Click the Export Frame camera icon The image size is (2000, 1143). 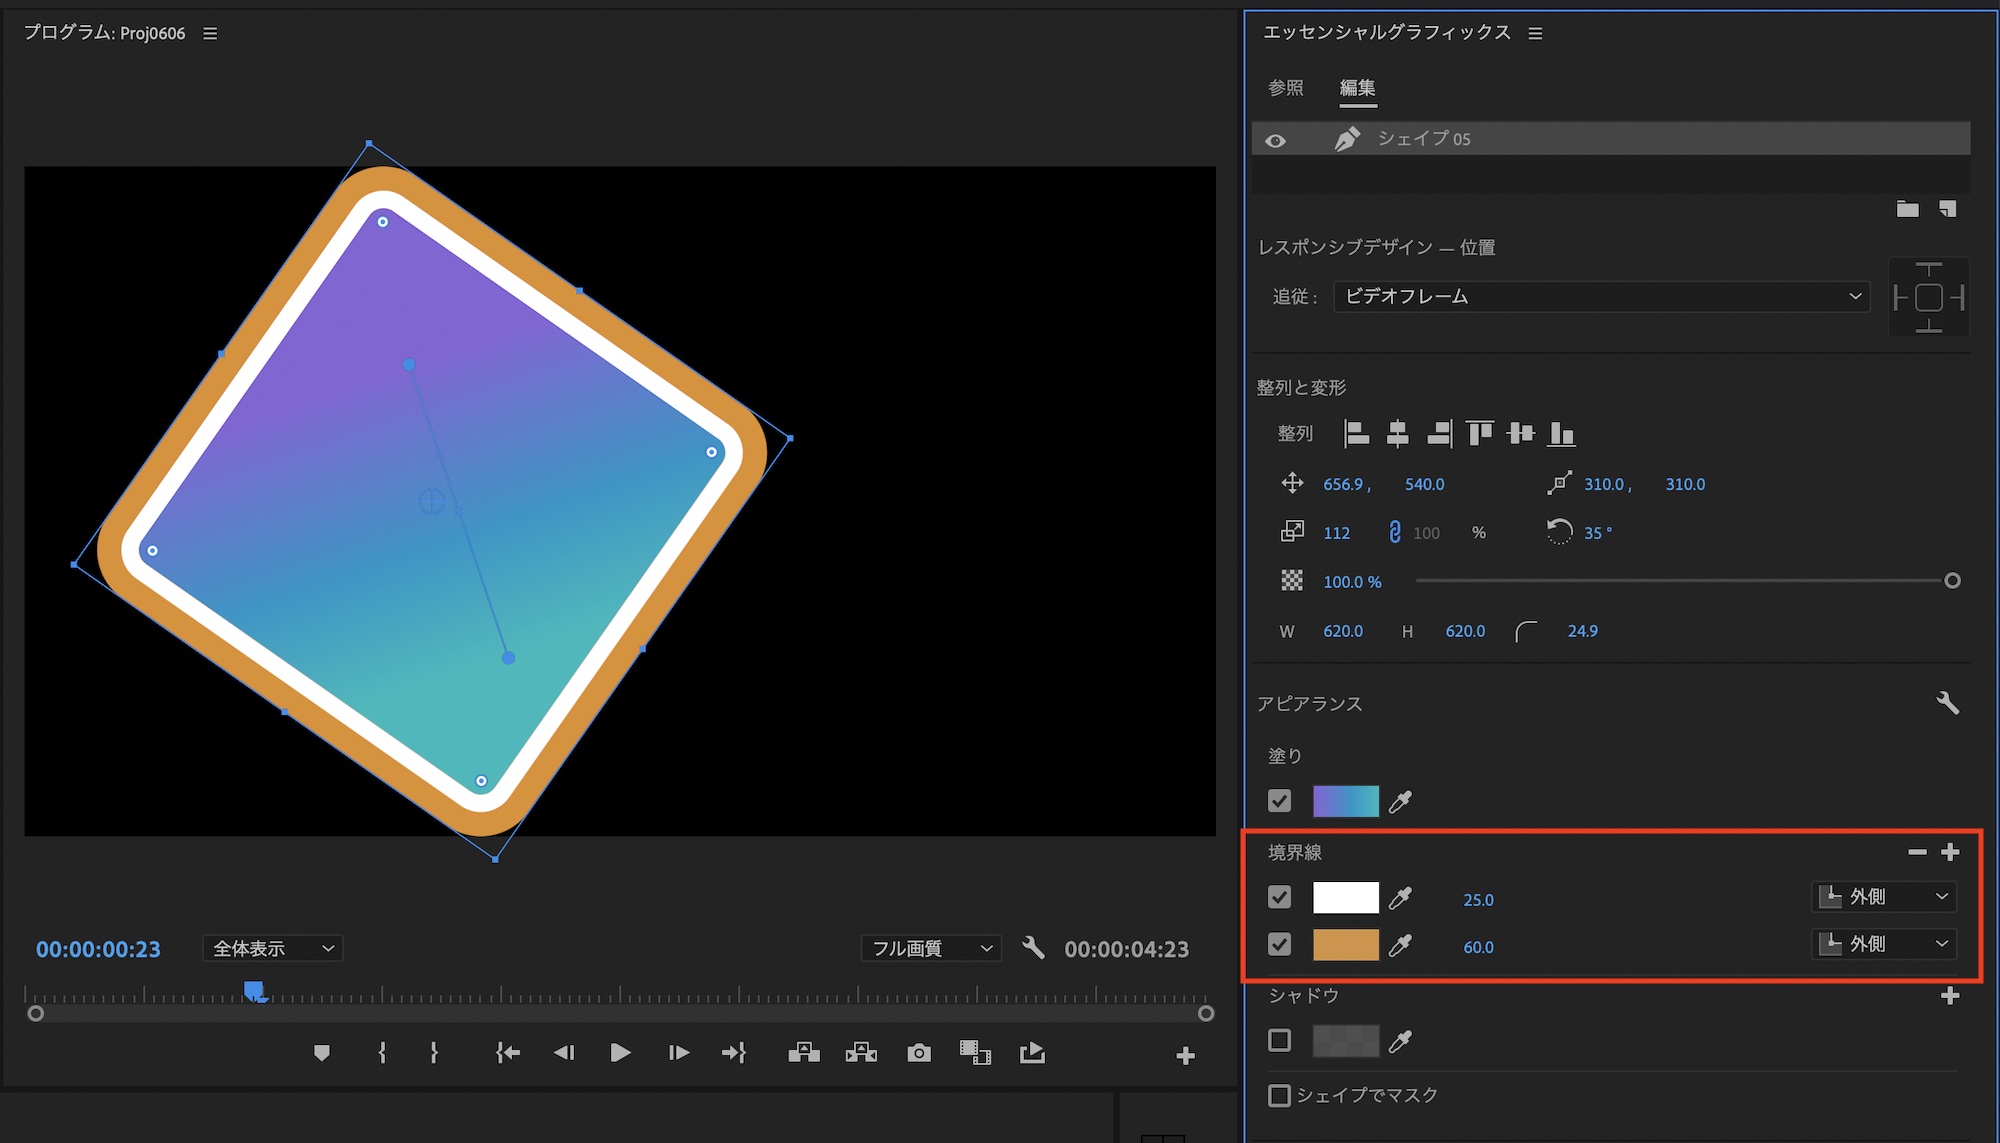pos(918,1053)
